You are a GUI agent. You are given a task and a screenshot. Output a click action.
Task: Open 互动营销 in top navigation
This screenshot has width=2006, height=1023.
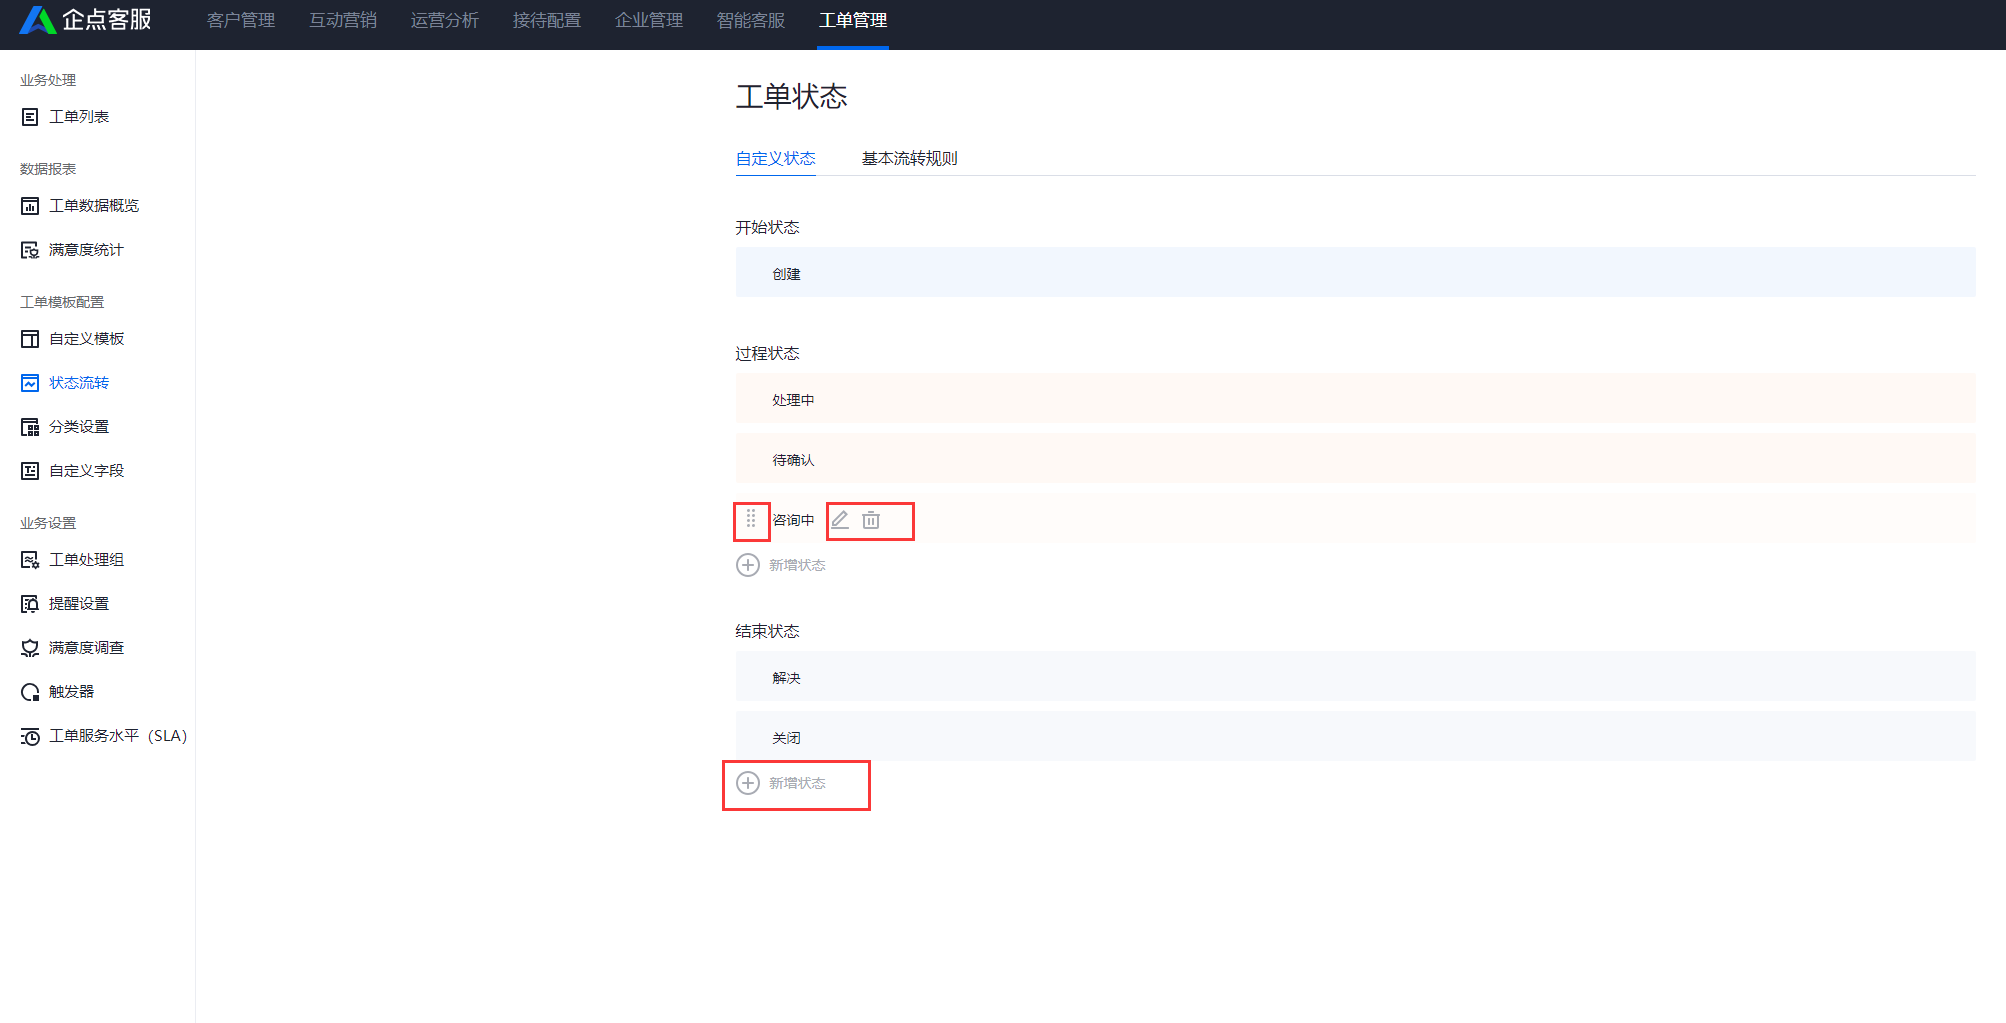click(x=343, y=20)
